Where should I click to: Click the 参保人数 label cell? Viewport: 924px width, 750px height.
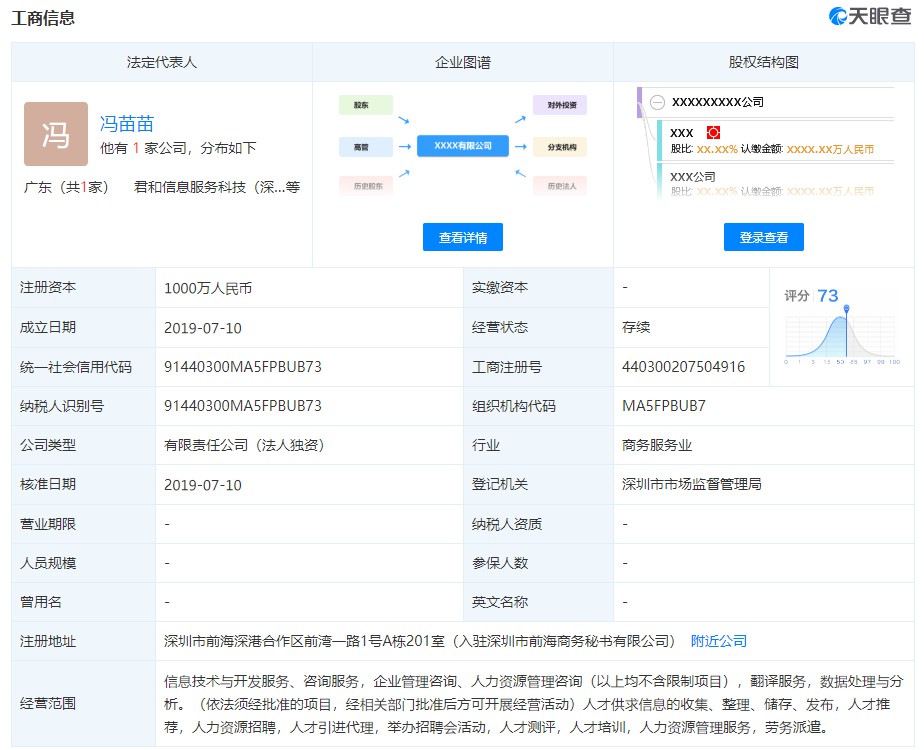(539, 563)
